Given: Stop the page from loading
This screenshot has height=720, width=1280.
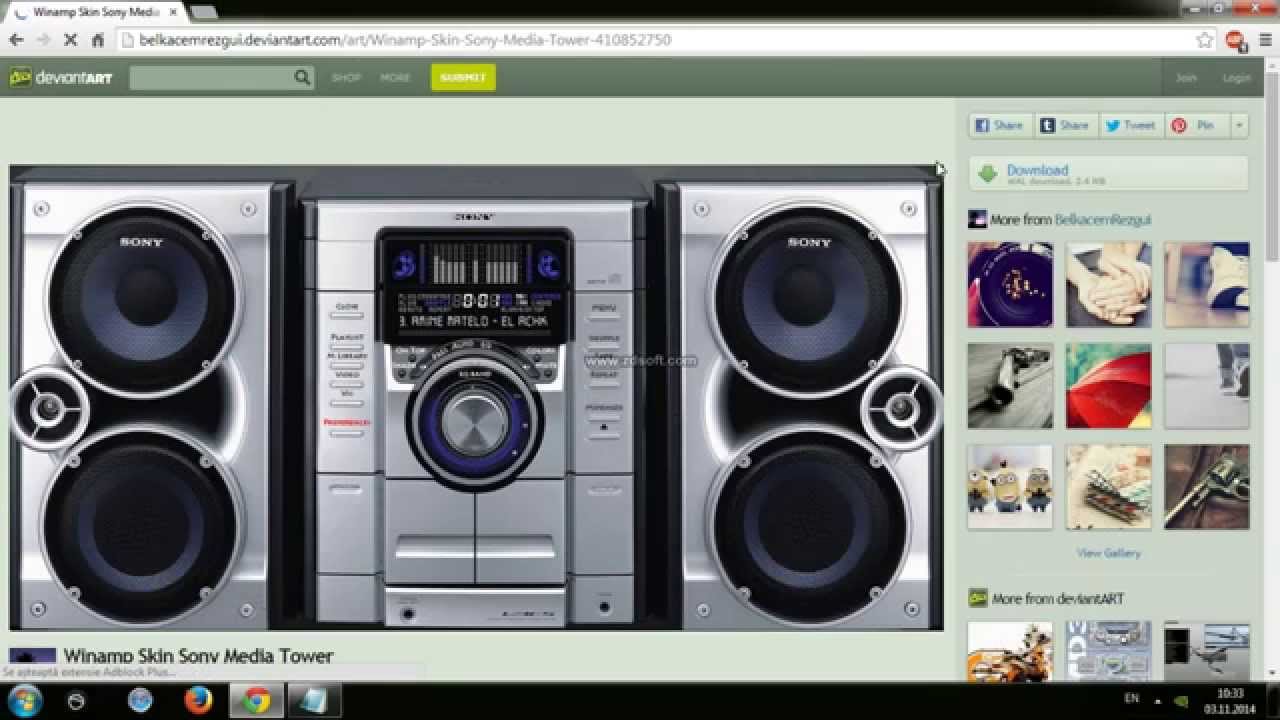Looking at the screenshot, I should click(x=70, y=40).
